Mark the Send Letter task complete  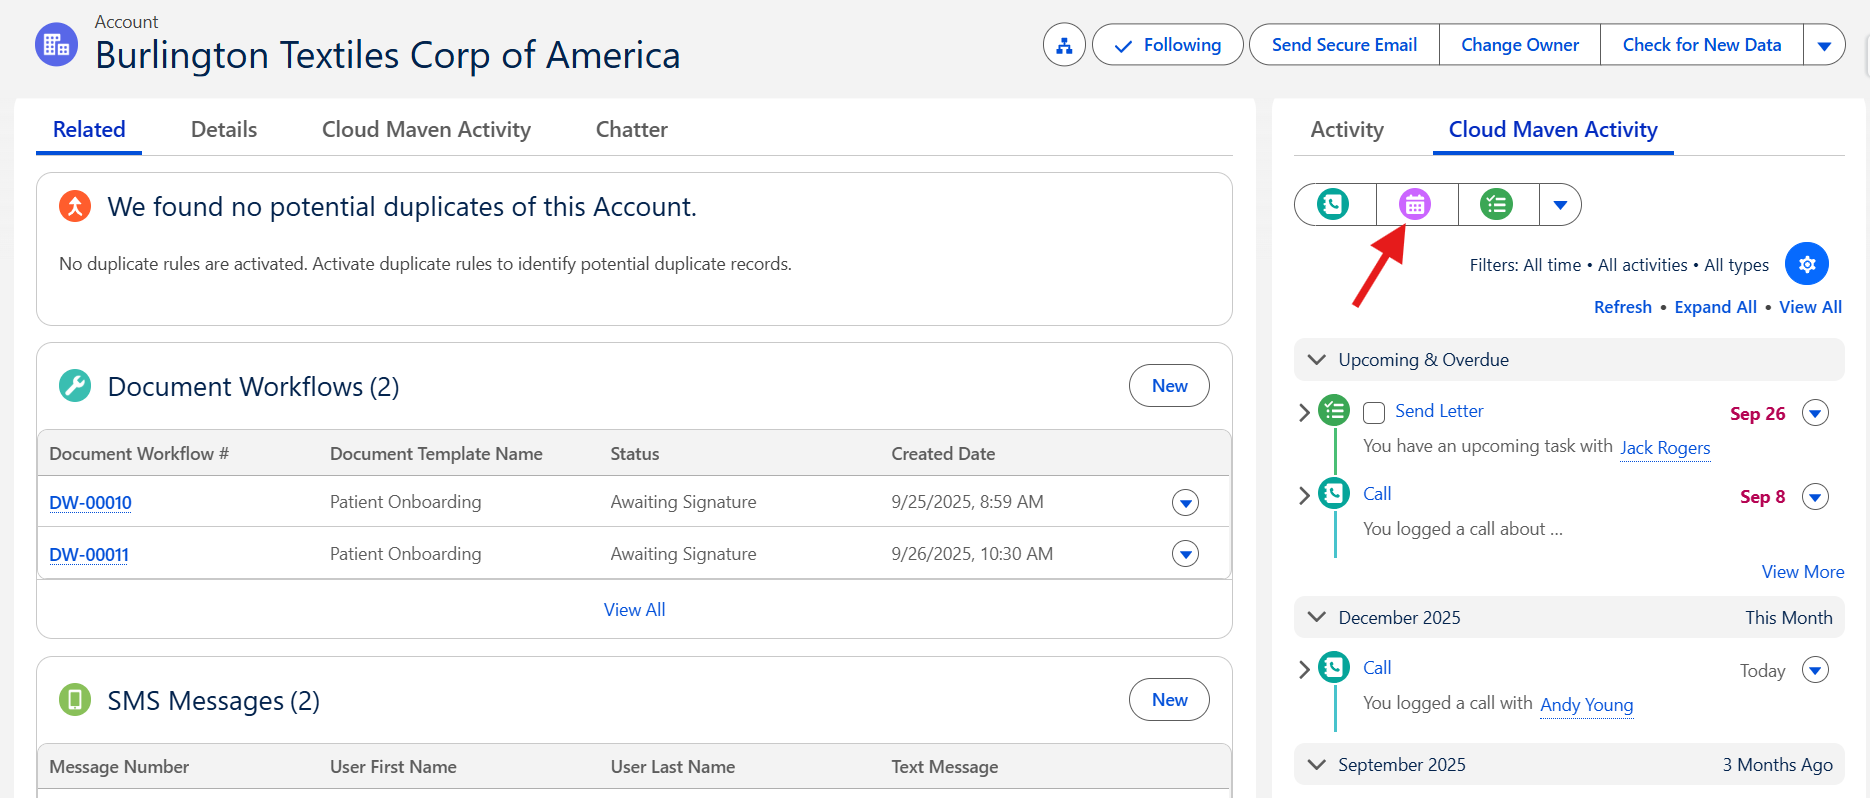point(1374,413)
